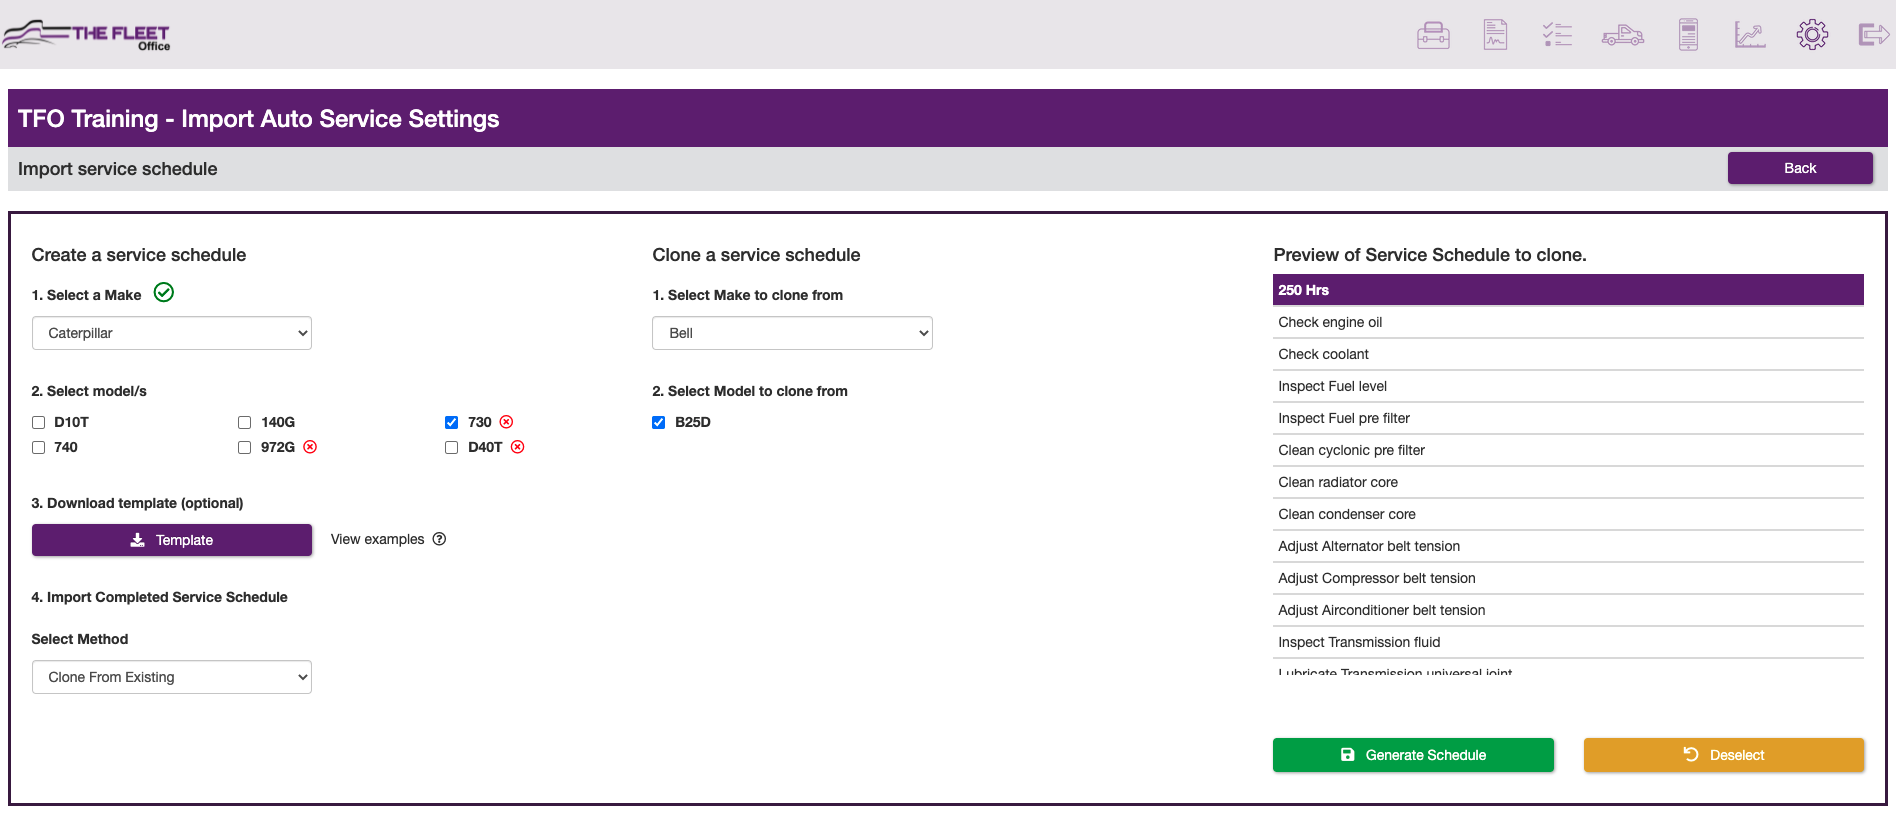Open the toolbox icon in top bar
This screenshot has height=821, width=1896.
click(x=1433, y=35)
